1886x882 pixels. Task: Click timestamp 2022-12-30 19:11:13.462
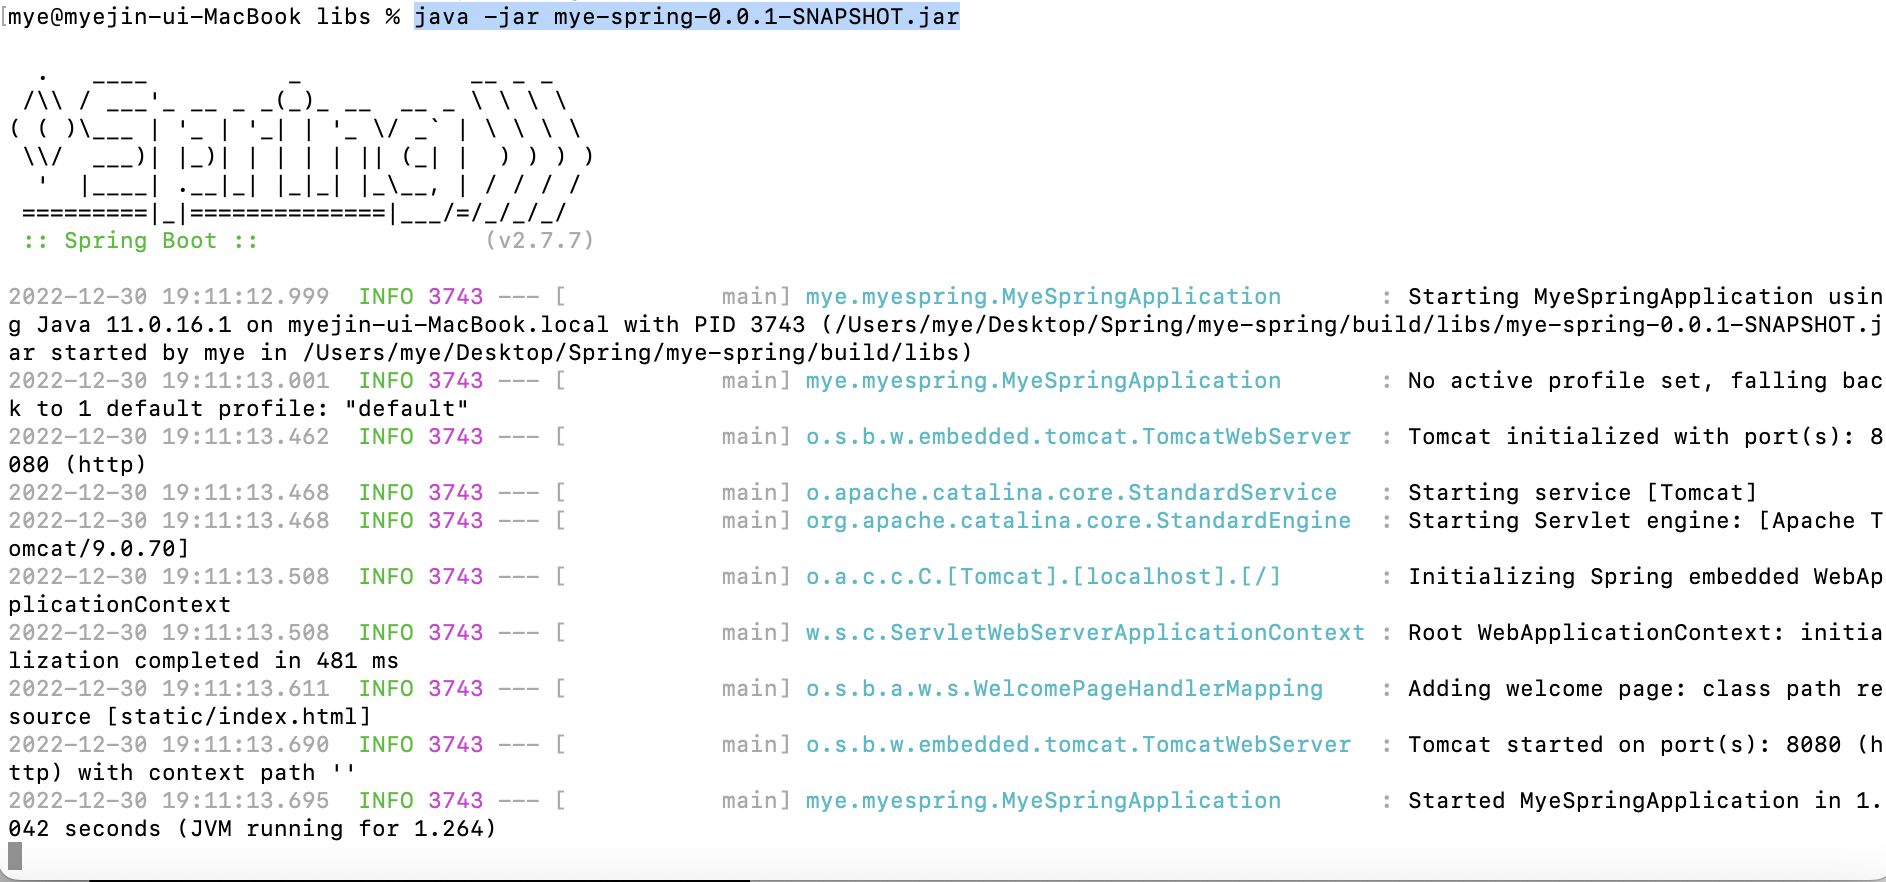169,437
